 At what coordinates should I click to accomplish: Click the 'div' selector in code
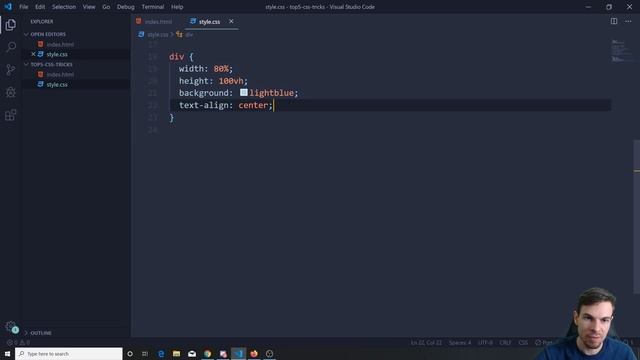coord(176,57)
